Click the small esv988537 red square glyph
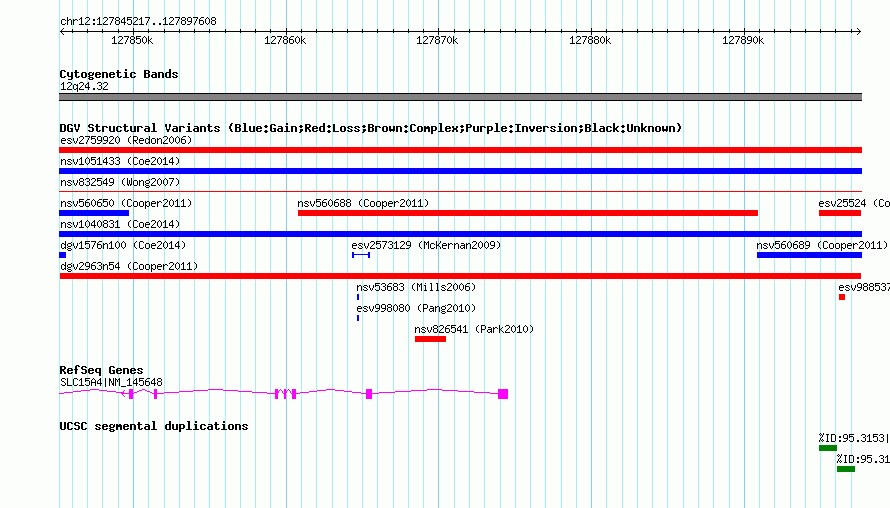Viewport: 890px width, 508px height. point(842,297)
